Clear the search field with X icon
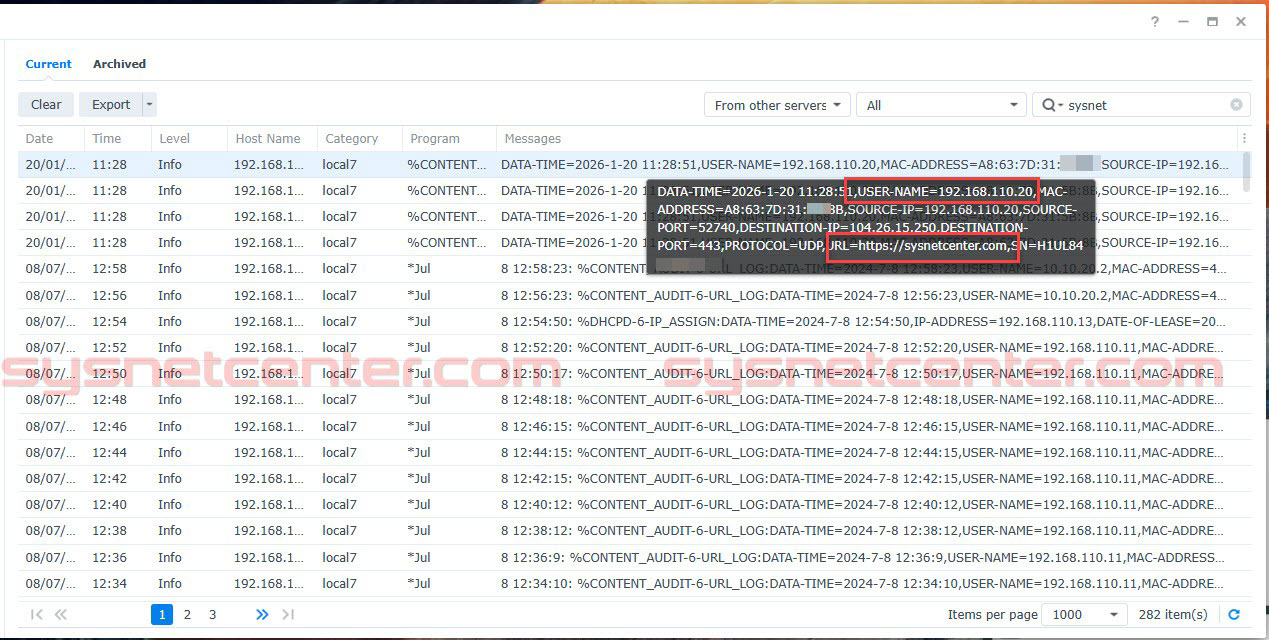Image resolution: width=1269 pixels, height=640 pixels. [1236, 105]
